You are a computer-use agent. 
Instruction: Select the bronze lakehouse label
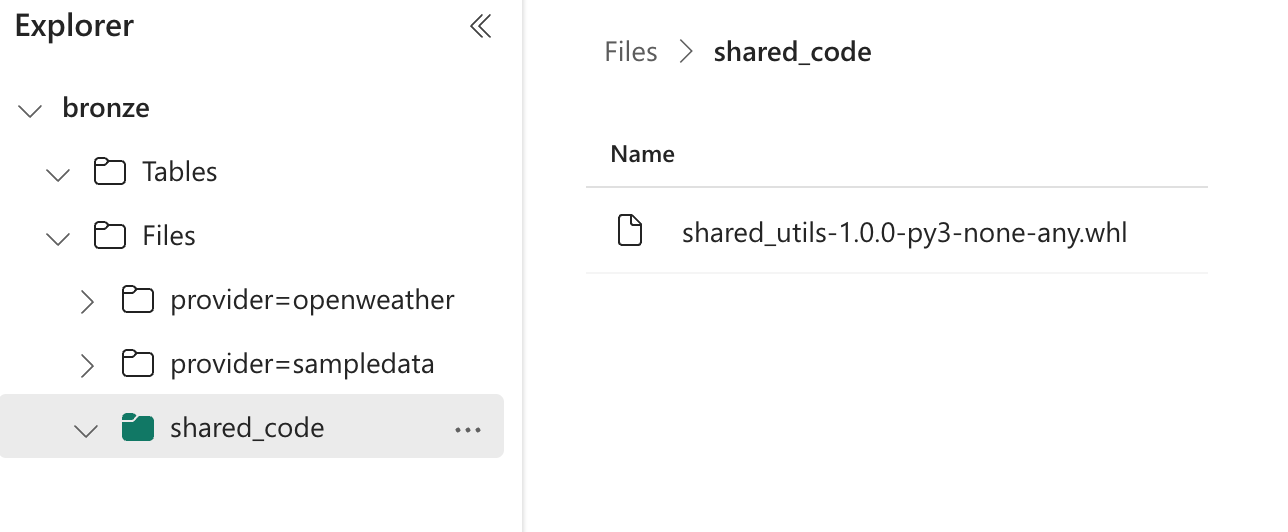[106, 108]
